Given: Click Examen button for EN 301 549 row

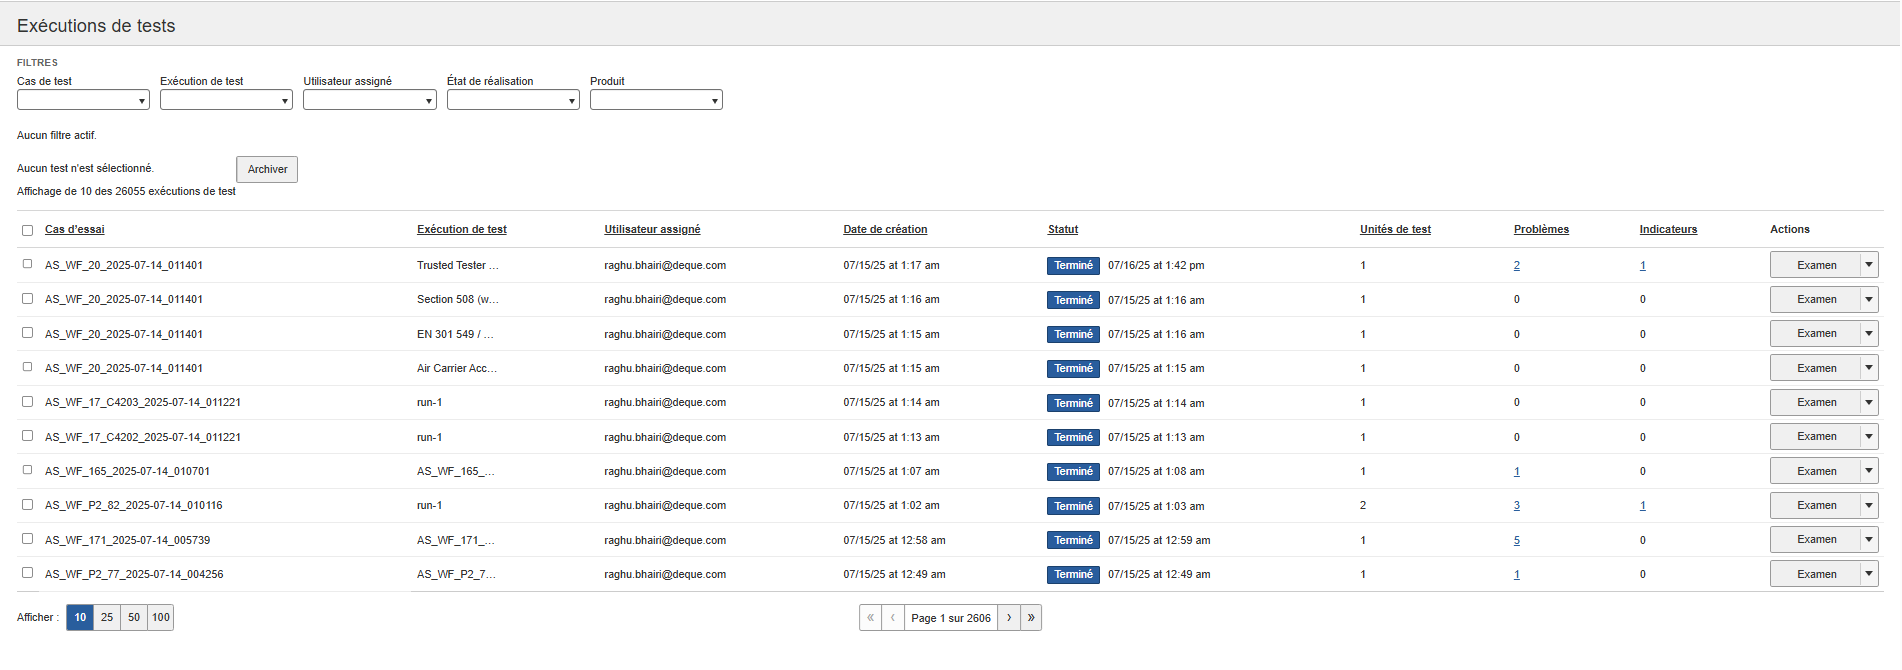Looking at the screenshot, I should [x=1815, y=334].
